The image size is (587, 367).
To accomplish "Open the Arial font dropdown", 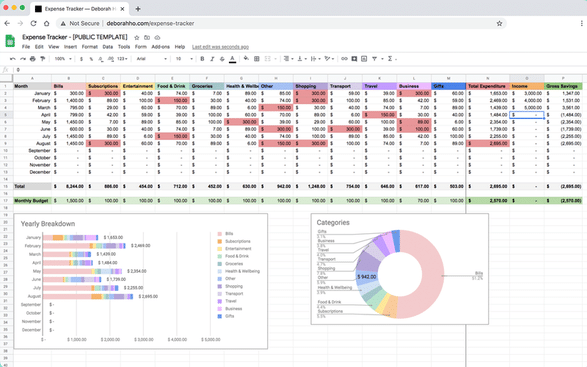I will 152,59.
